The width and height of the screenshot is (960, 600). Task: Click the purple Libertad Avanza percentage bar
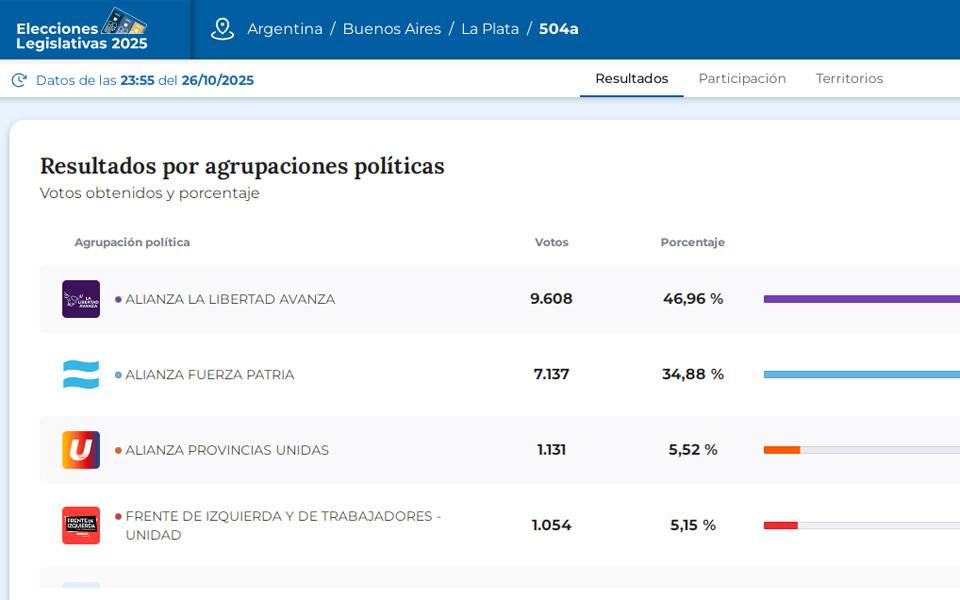[x=860, y=299]
